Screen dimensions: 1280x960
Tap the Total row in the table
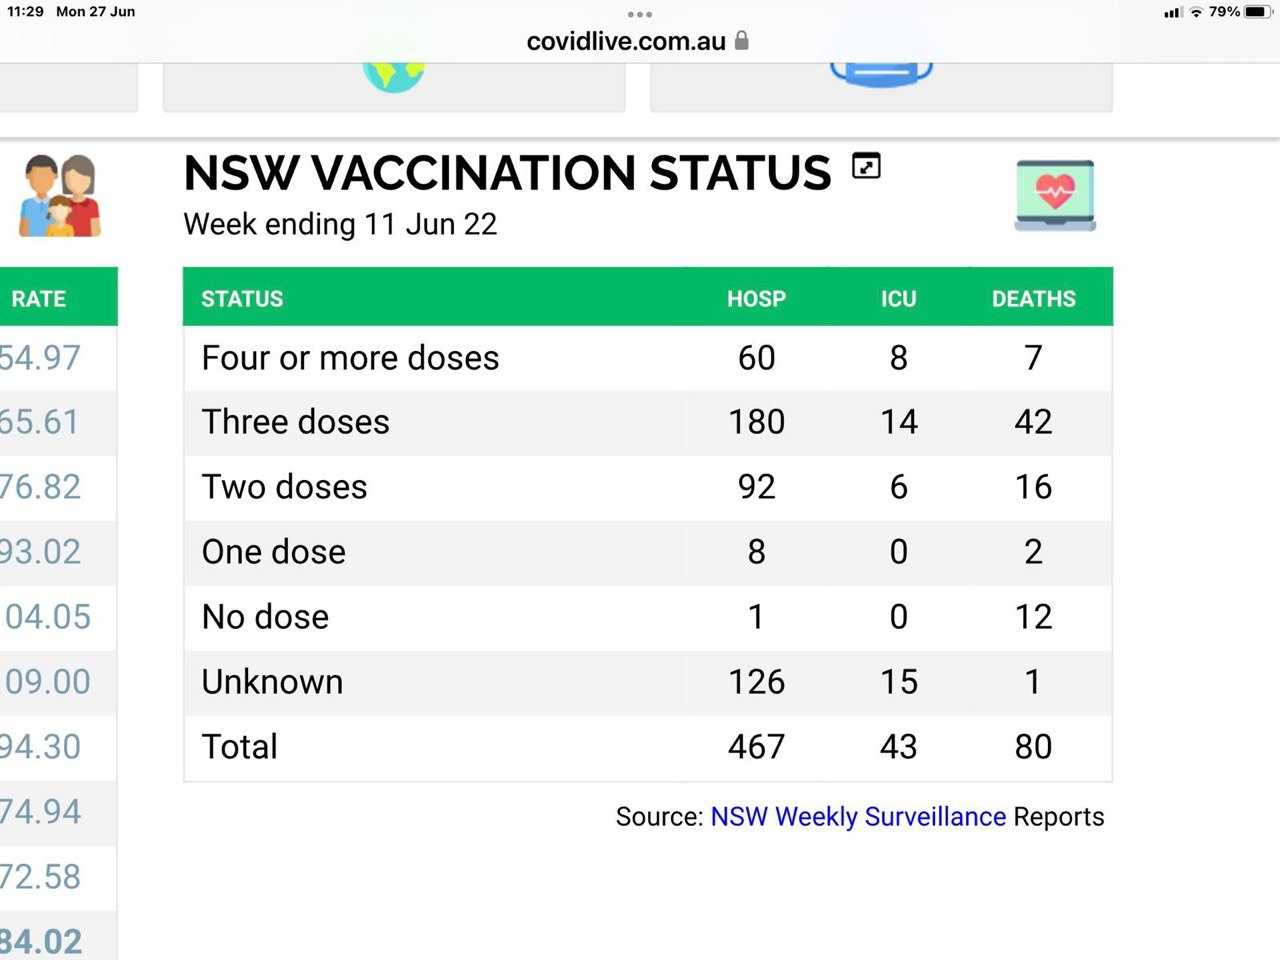pyautogui.click(x=648, y=747)
